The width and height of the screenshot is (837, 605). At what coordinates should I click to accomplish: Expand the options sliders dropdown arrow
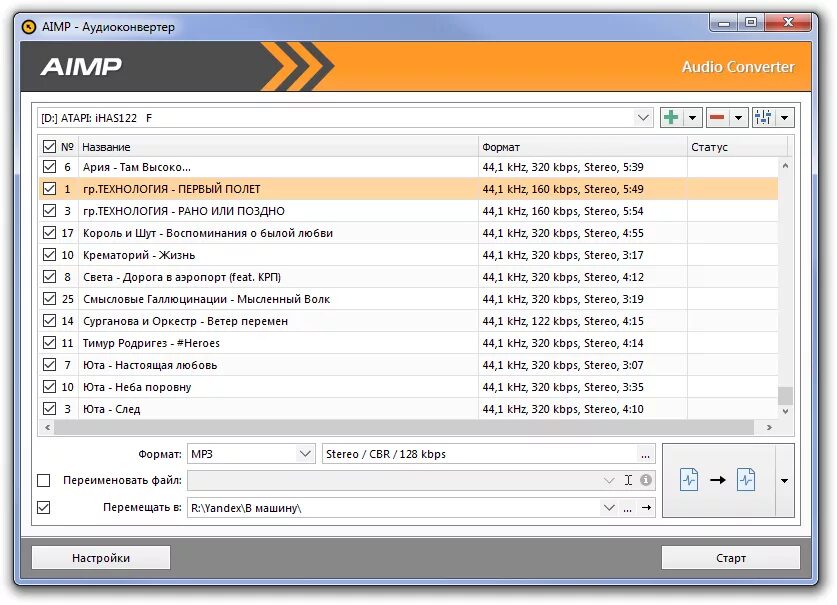(785, 117)
